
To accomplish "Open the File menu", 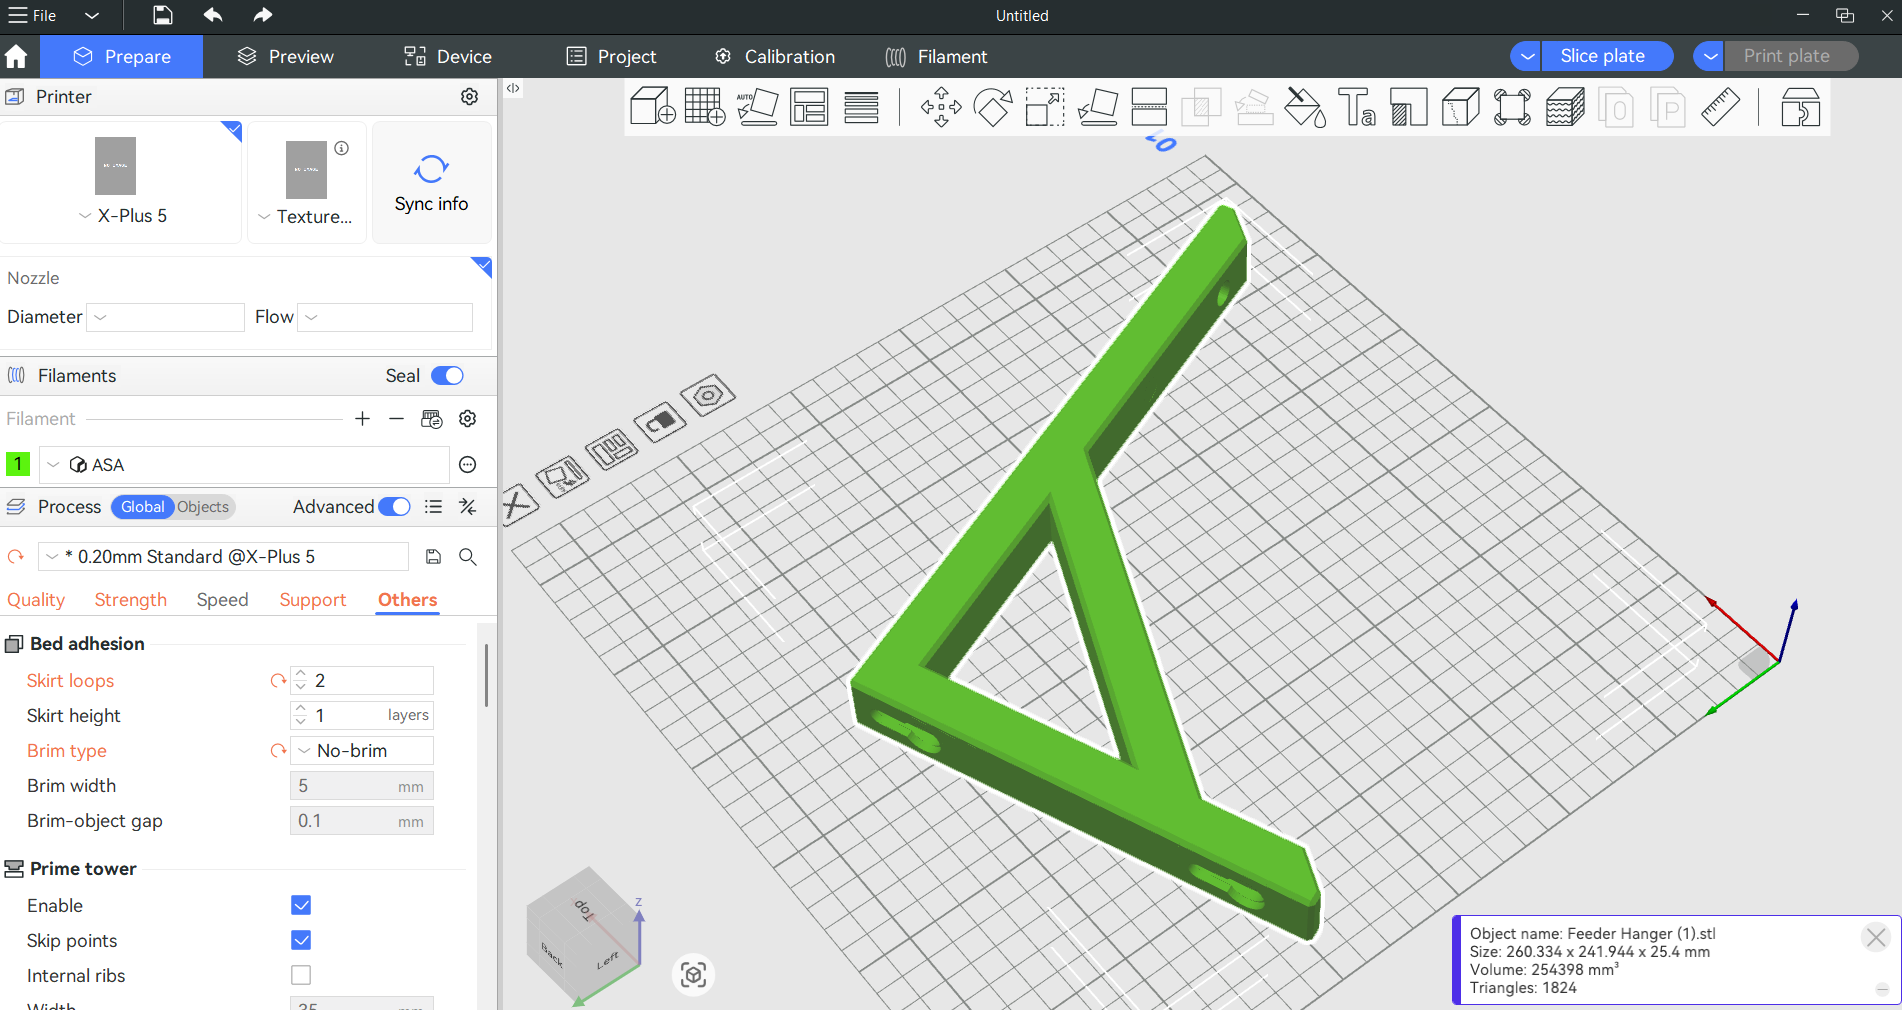I will click(32, 15).
